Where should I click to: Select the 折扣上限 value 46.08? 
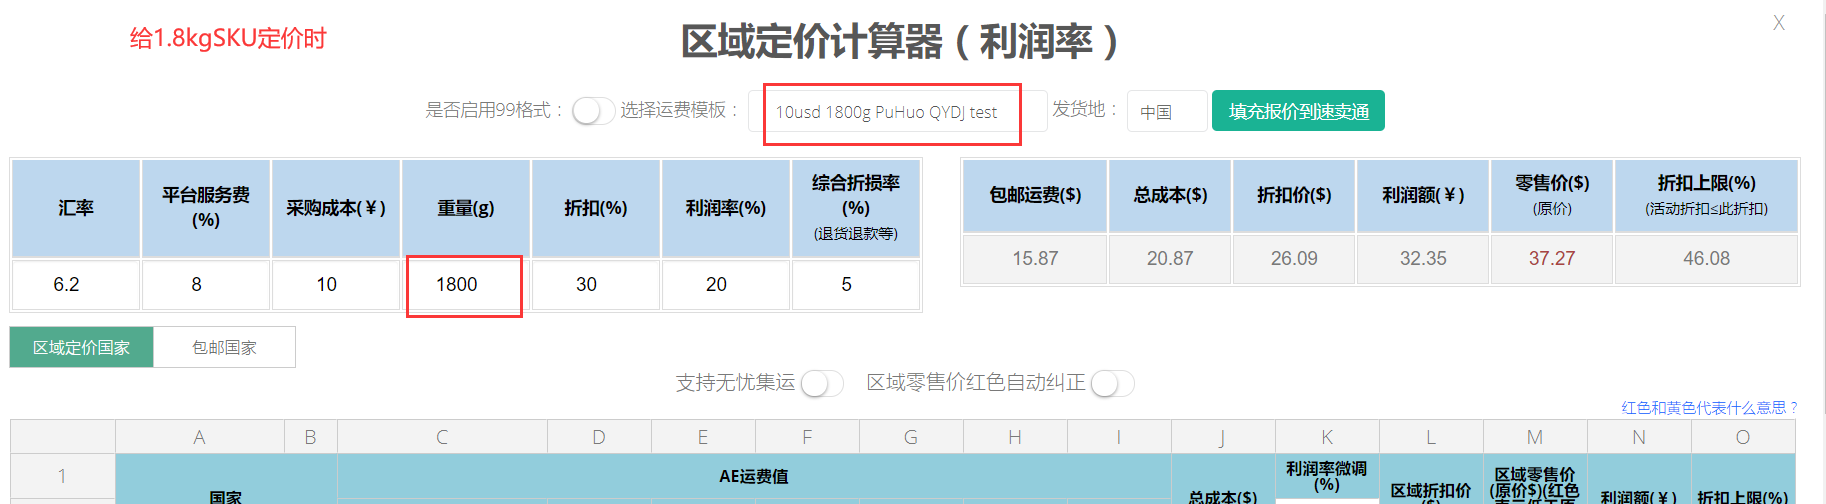click(1706, 259)
